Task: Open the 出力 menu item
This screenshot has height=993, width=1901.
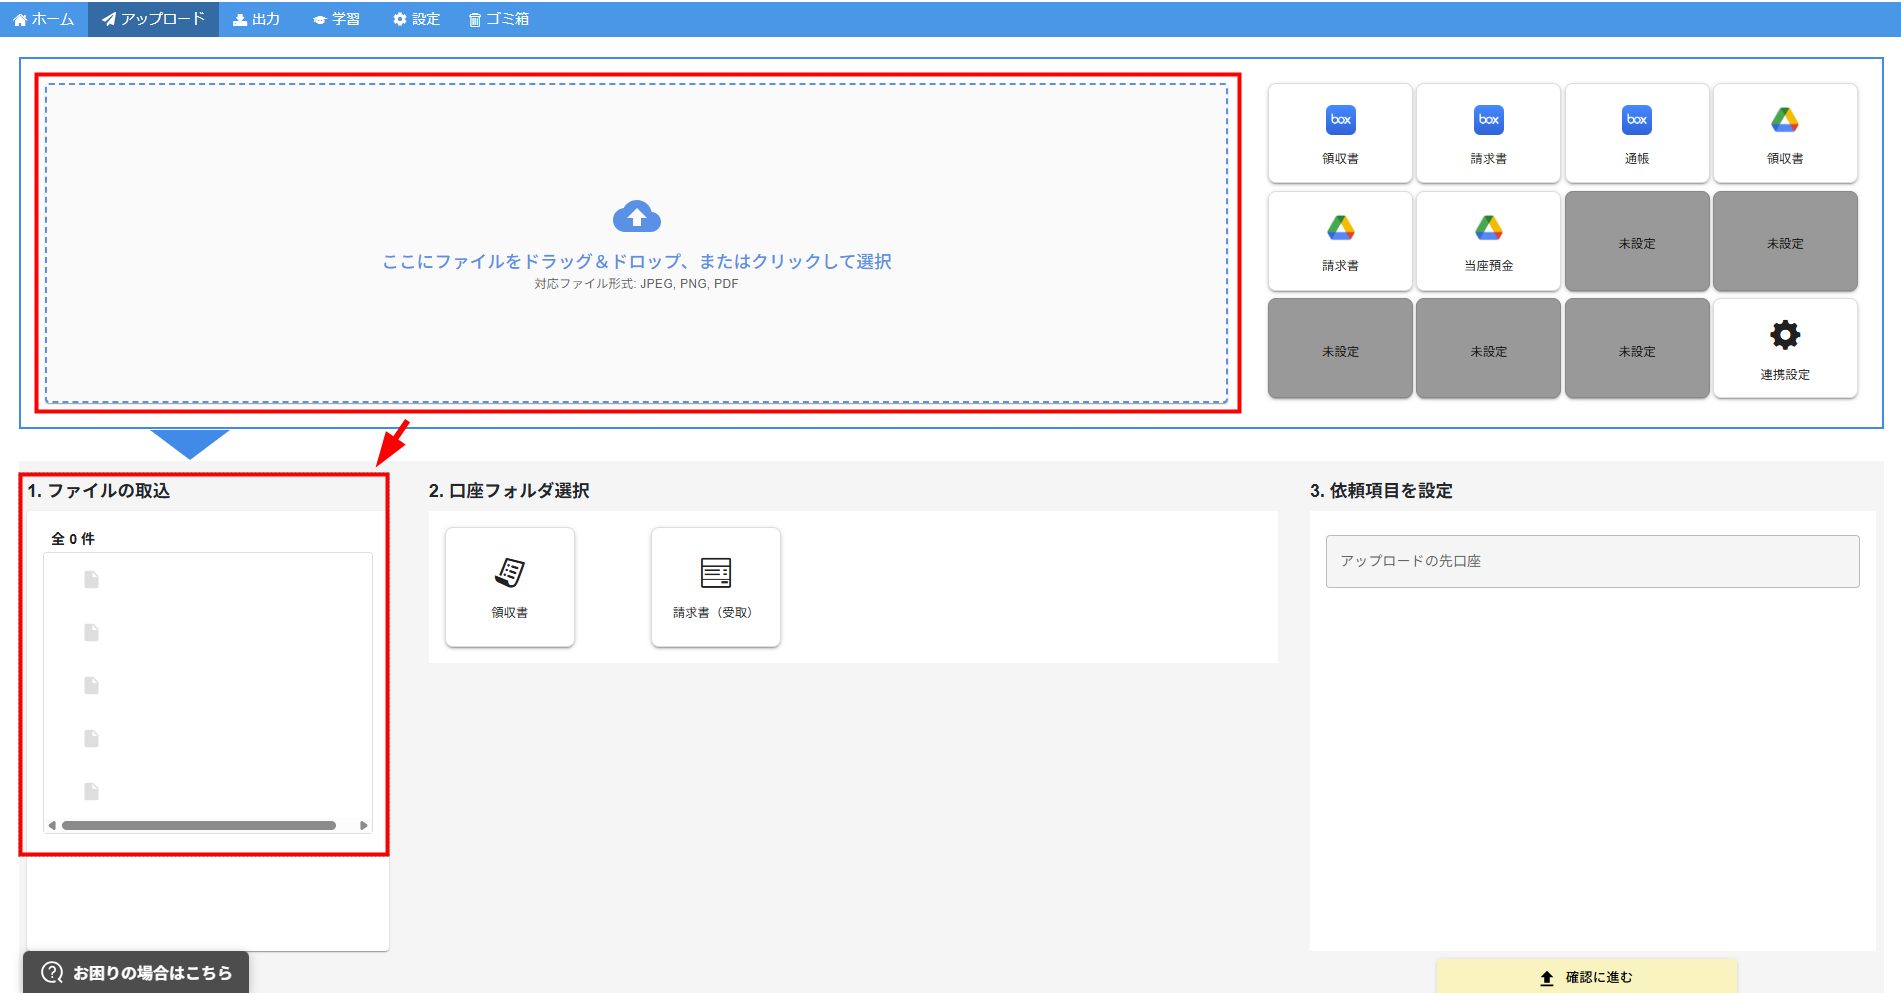Action: pos(257,19)
